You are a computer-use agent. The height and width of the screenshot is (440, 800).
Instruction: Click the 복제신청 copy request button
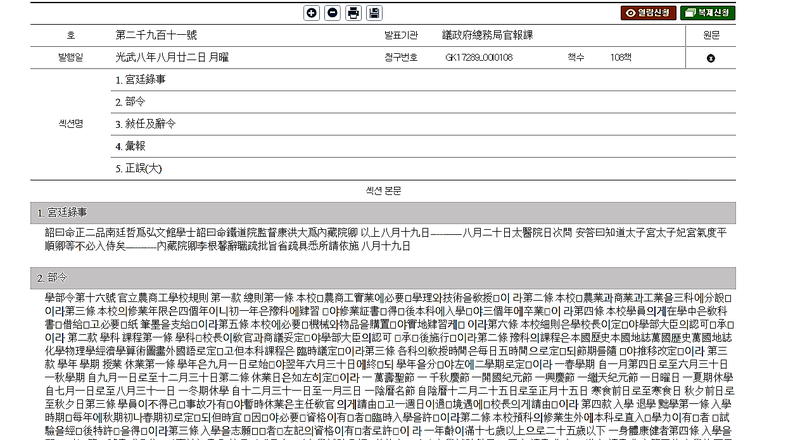[x=708, y=13]
